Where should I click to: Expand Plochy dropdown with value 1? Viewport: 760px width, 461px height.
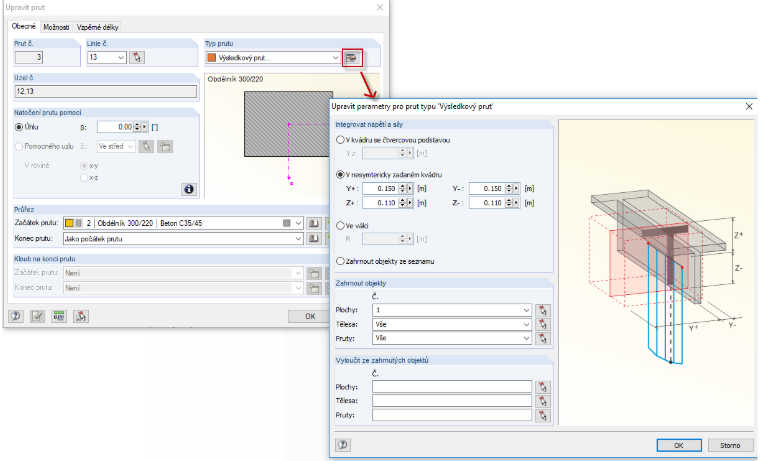(x=526, y=310)
